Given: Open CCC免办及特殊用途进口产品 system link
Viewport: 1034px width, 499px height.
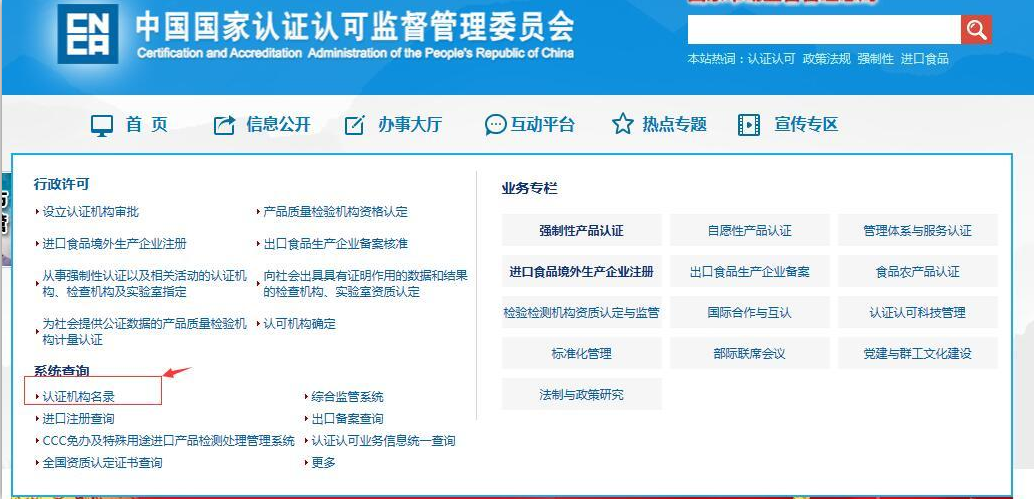Looking at the screenshot, I should [x=169, y=440].
